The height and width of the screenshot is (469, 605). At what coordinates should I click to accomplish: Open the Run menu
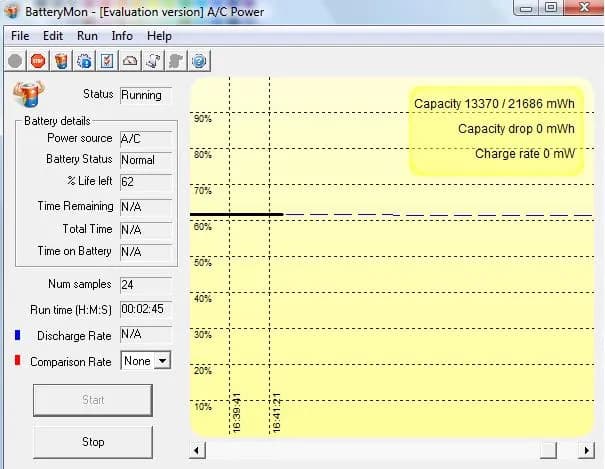coord(87,36)
